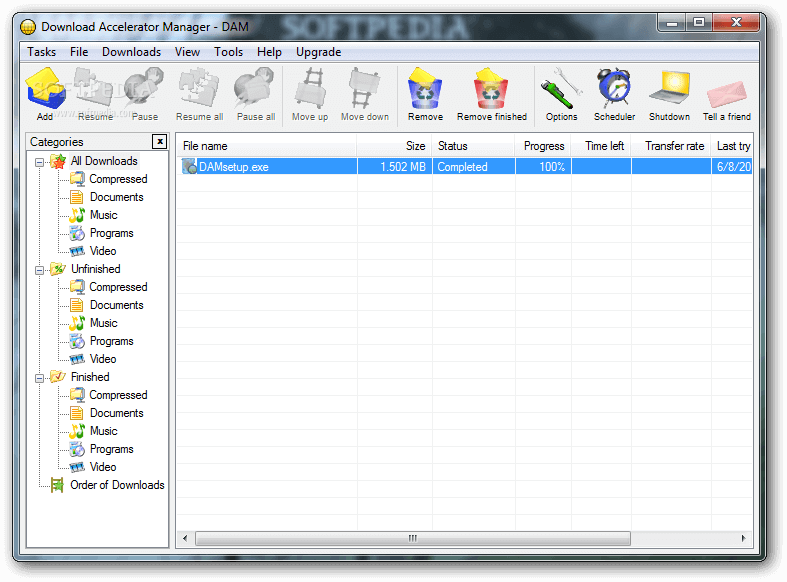This screenshot has height=582, width=787.
Task: Click the All Downloads star folder icon
Action: (58, 162)
